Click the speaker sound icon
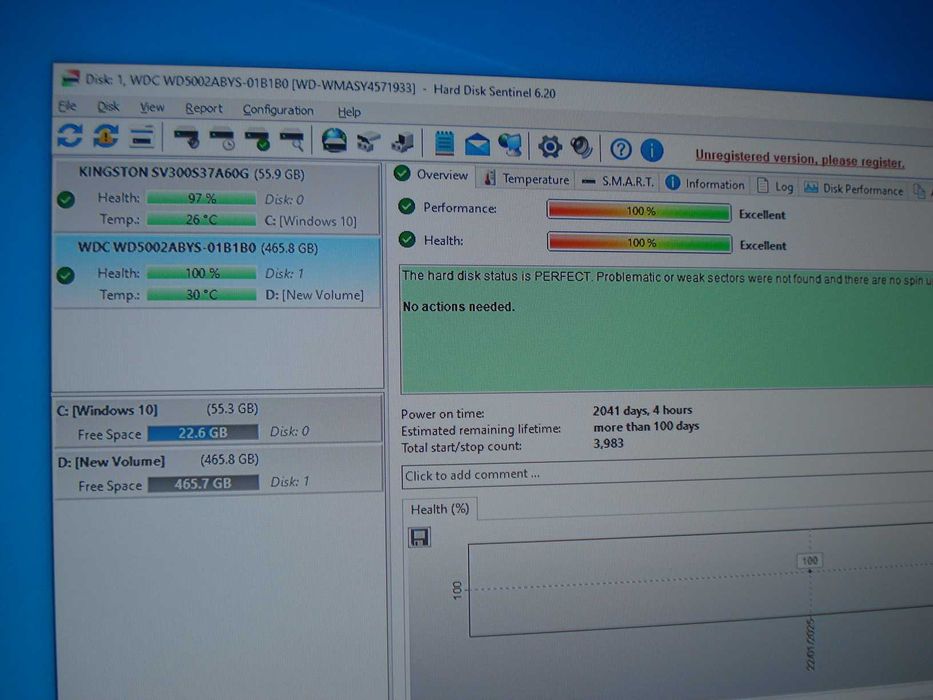The width and height of the screenshot is (933, 700). pos(581,147)
